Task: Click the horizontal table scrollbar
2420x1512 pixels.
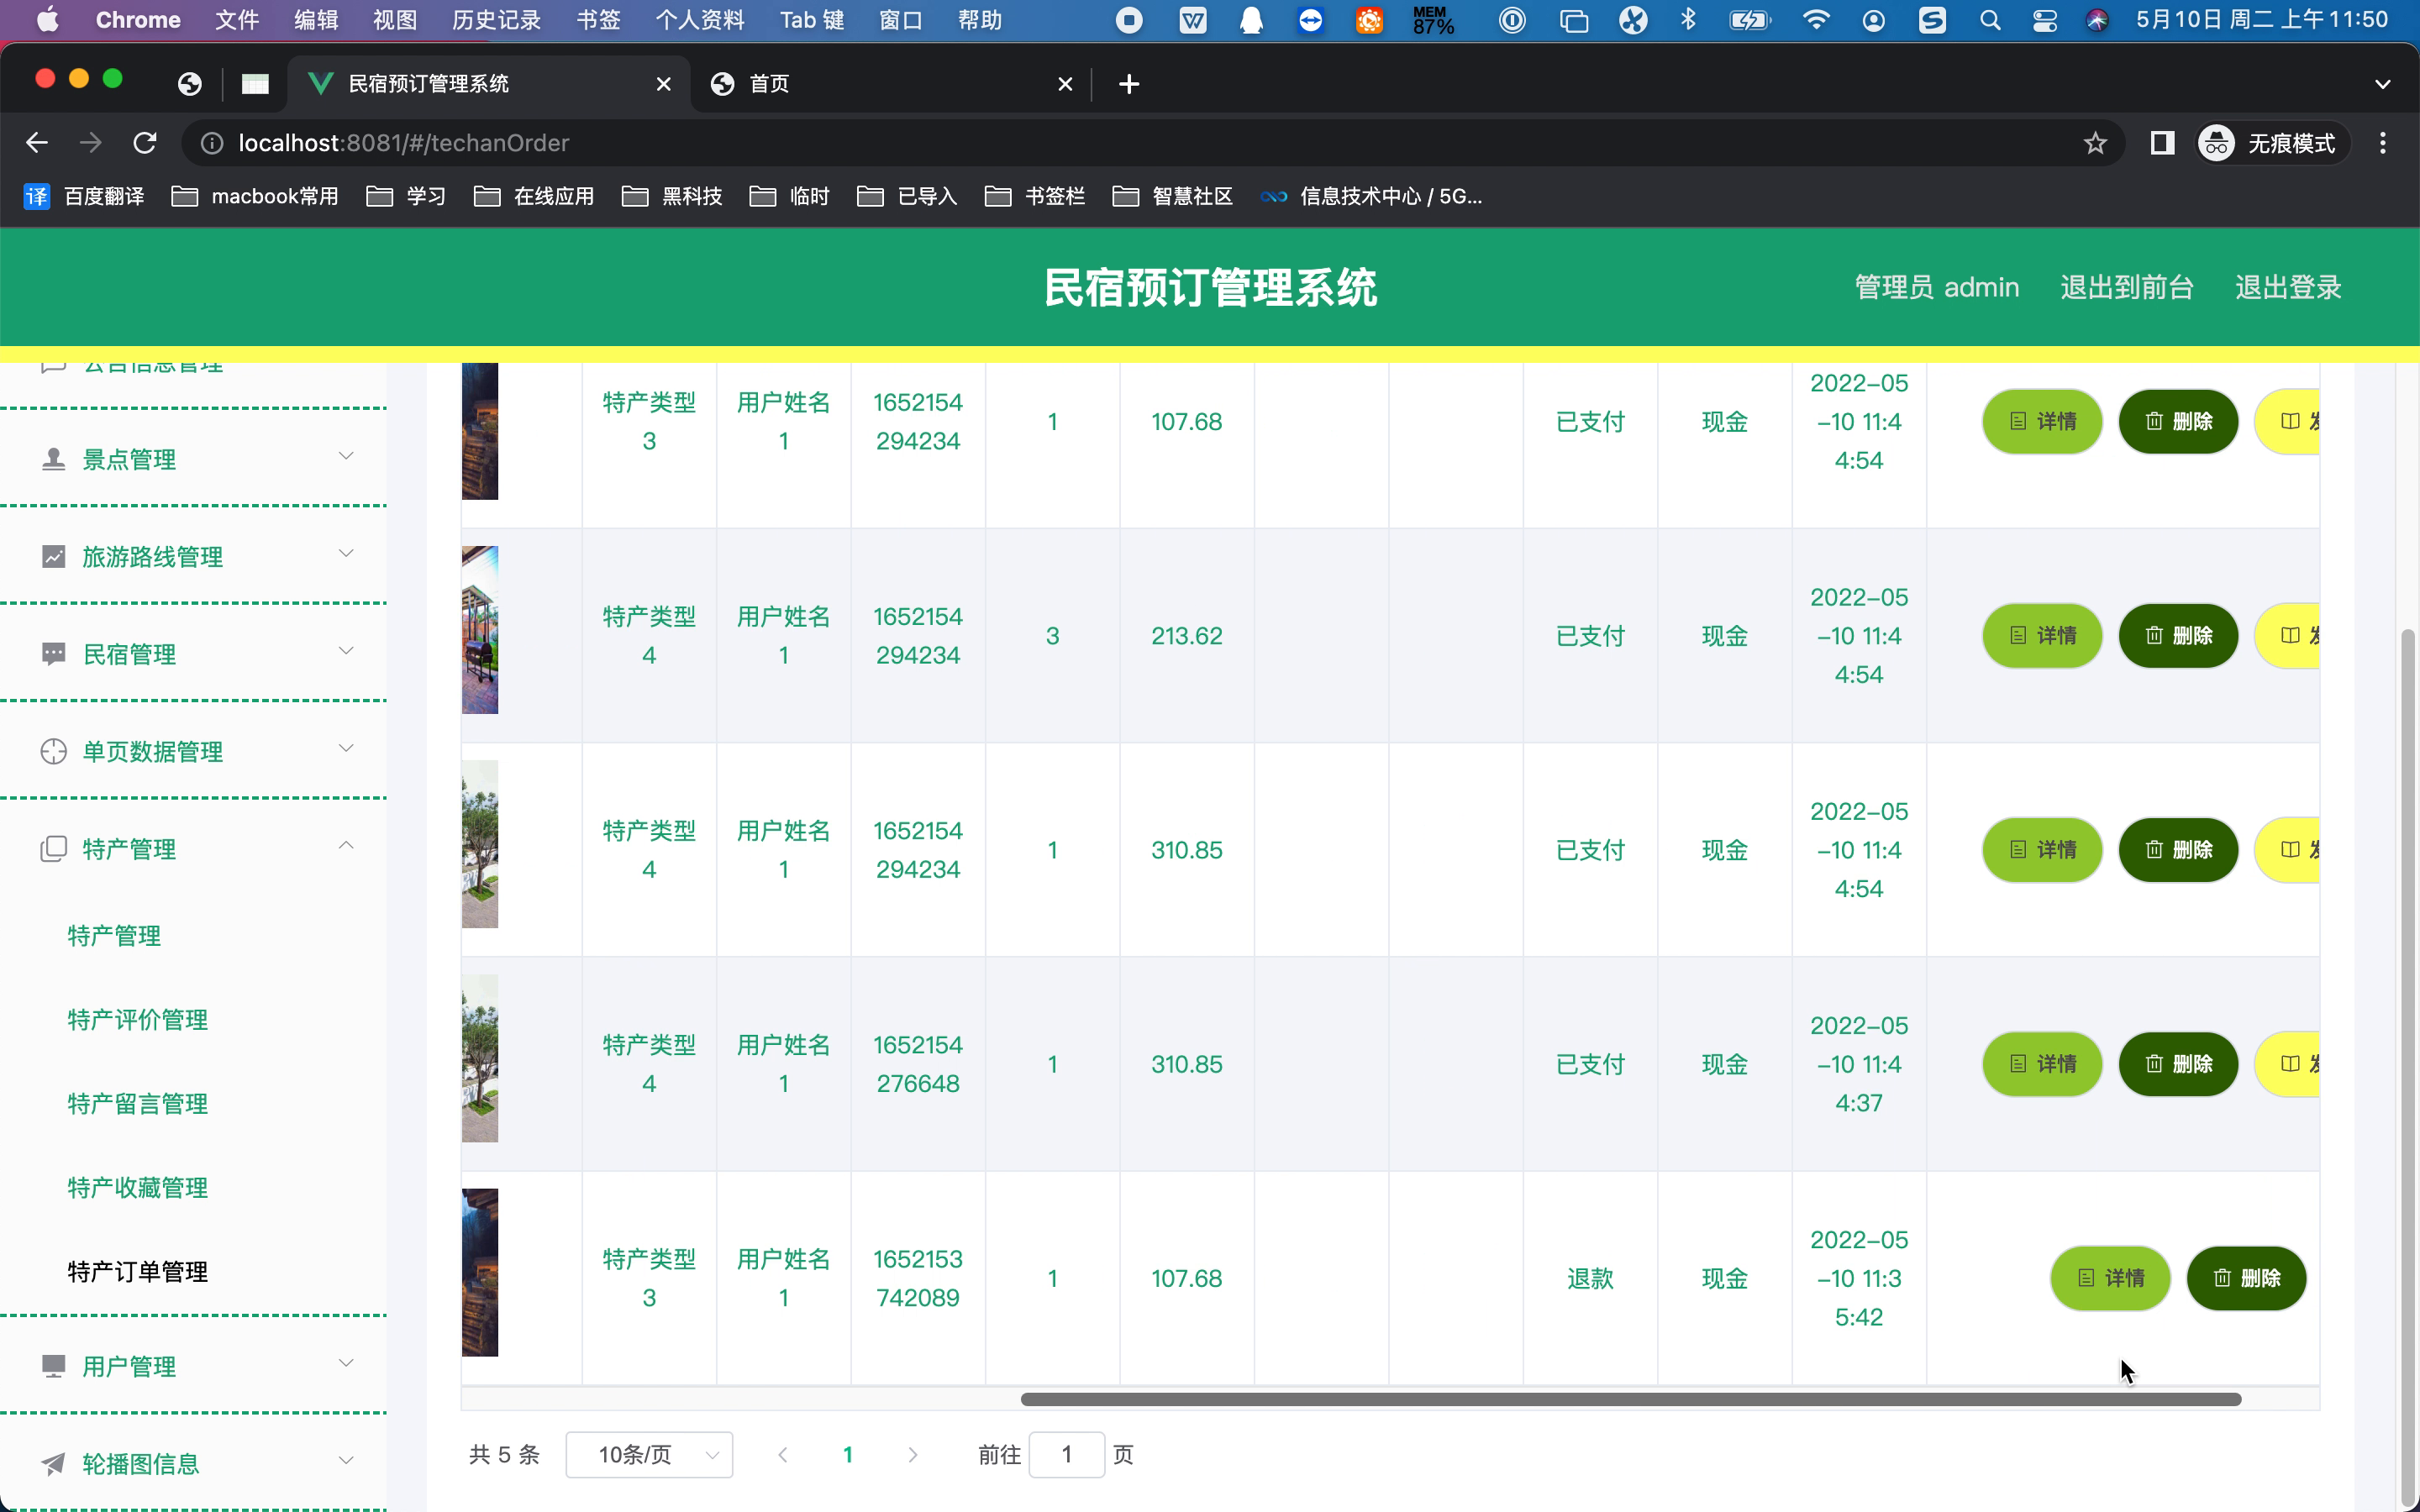Action: click(1630, 1399)
